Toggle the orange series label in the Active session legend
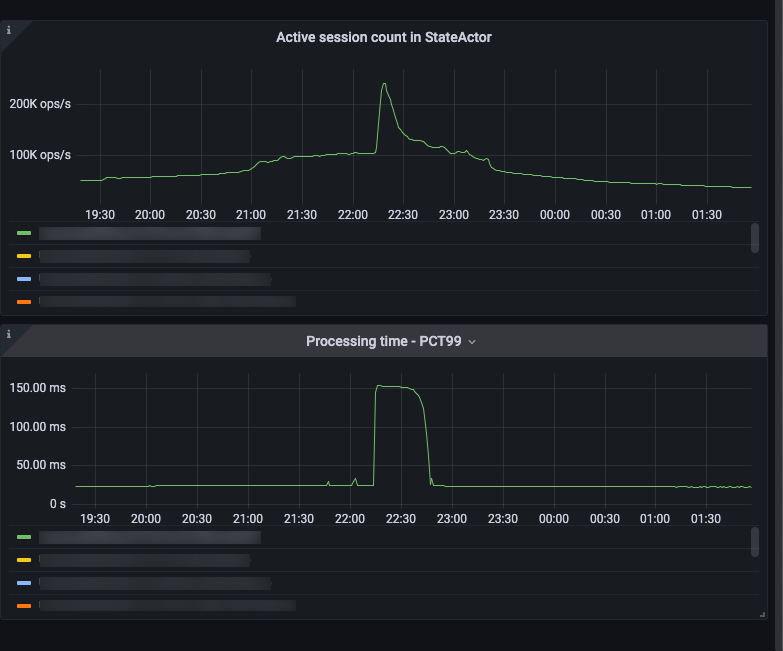The width and height of the screenshot is (783, 651). pyautogui.click(x=166, y=301)
